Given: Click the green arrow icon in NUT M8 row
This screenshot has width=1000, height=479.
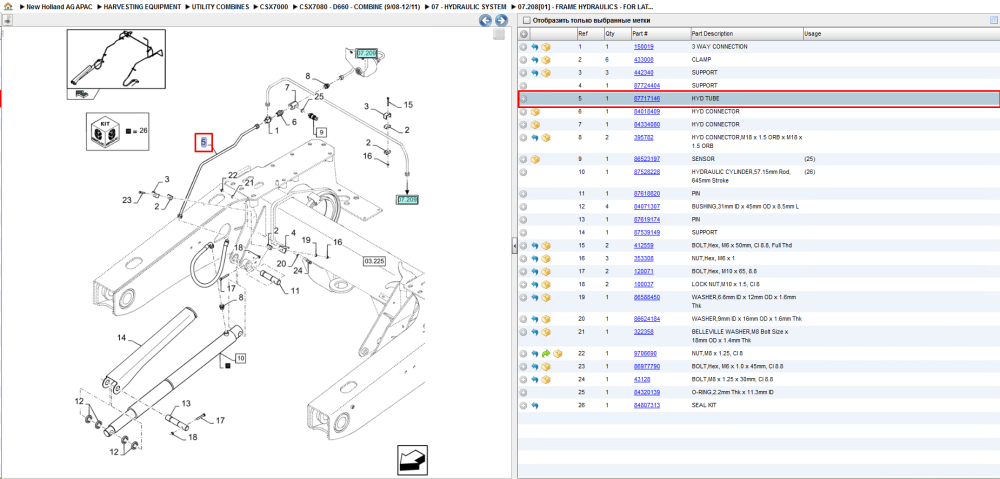Looking at the screenshot, I should [546, 353].
